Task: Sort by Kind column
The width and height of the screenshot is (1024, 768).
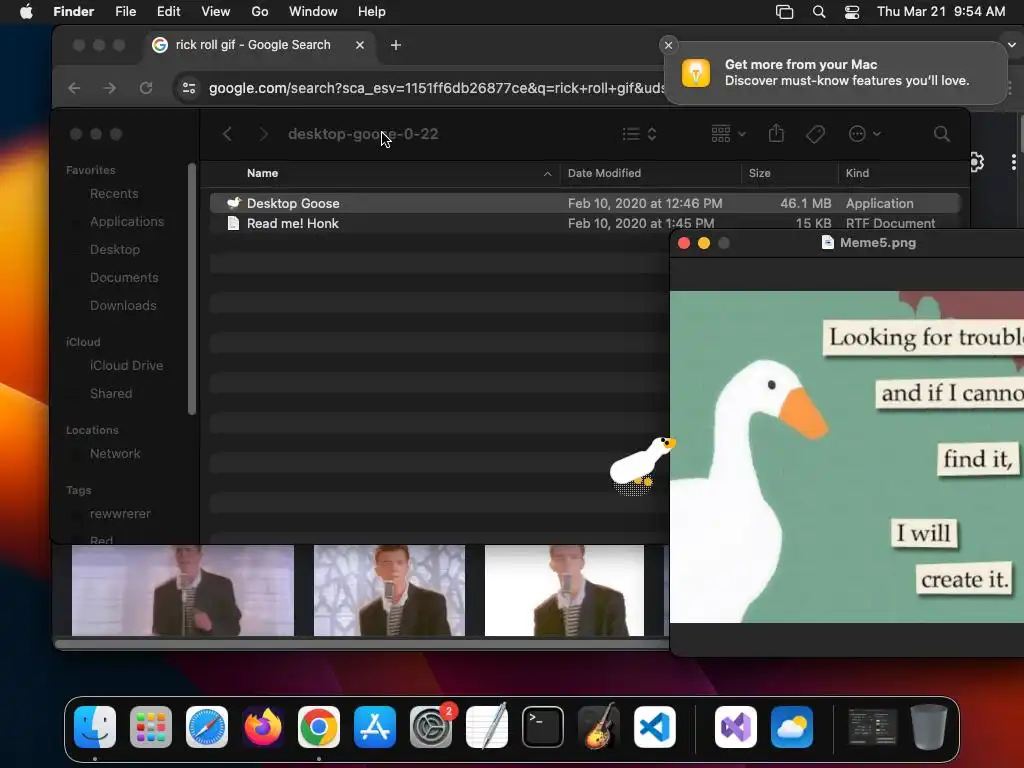Action: point(903,173)
